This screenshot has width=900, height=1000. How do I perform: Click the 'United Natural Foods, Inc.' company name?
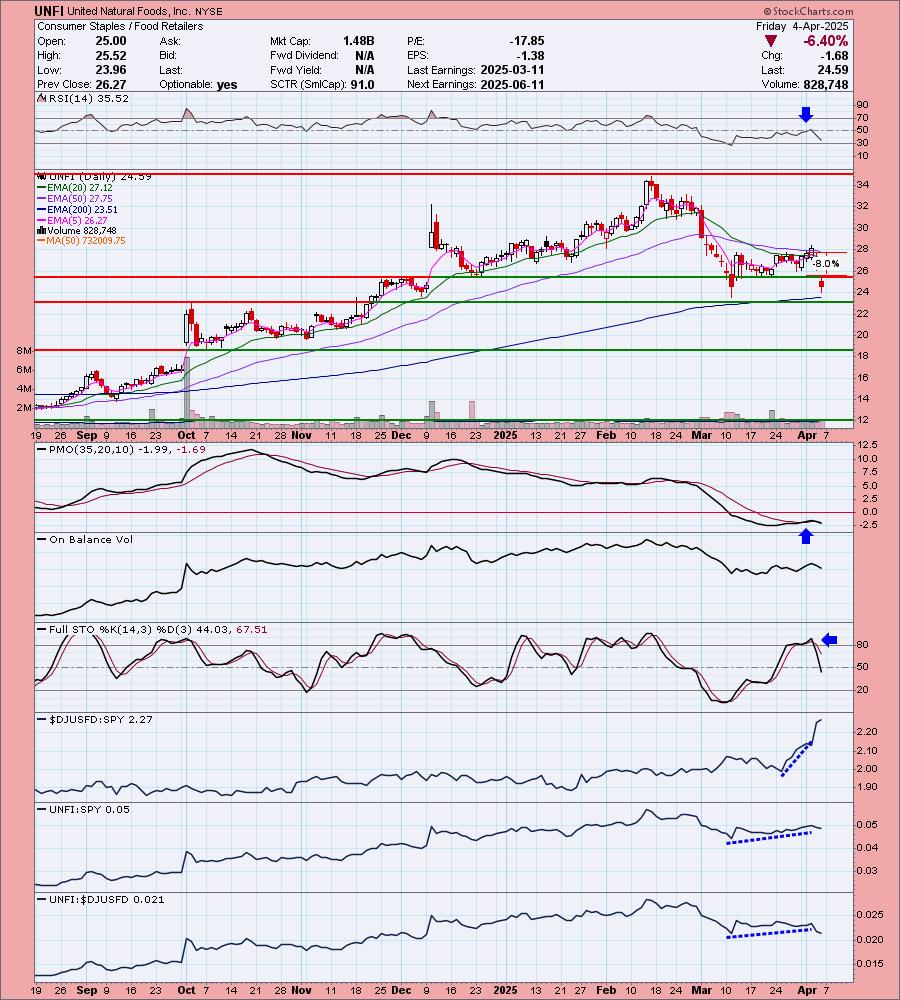point(128,11)
